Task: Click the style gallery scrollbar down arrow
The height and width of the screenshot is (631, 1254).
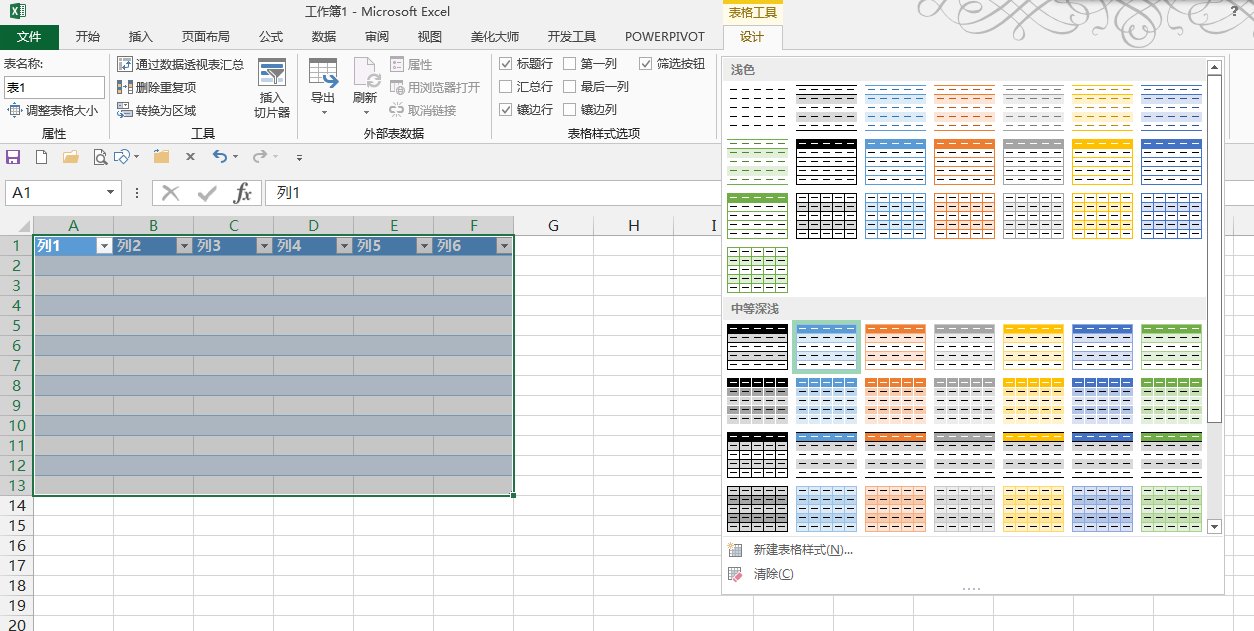Action: tap(1214, 527)
